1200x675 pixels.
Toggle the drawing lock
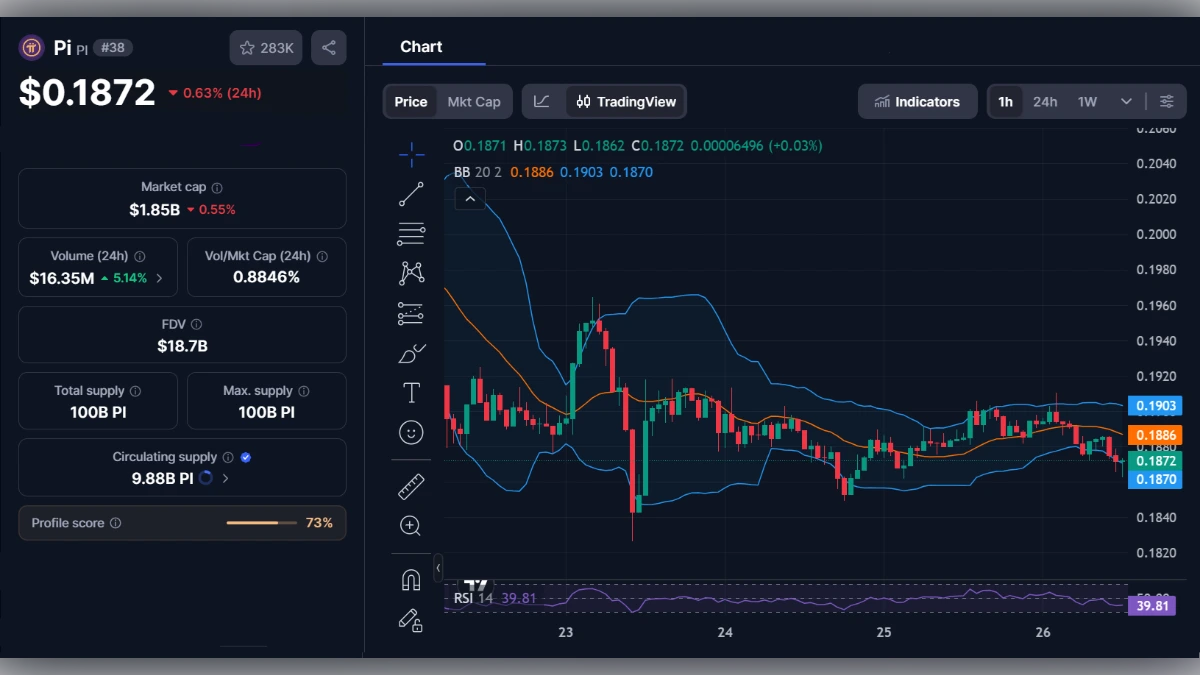click(411, 620)
